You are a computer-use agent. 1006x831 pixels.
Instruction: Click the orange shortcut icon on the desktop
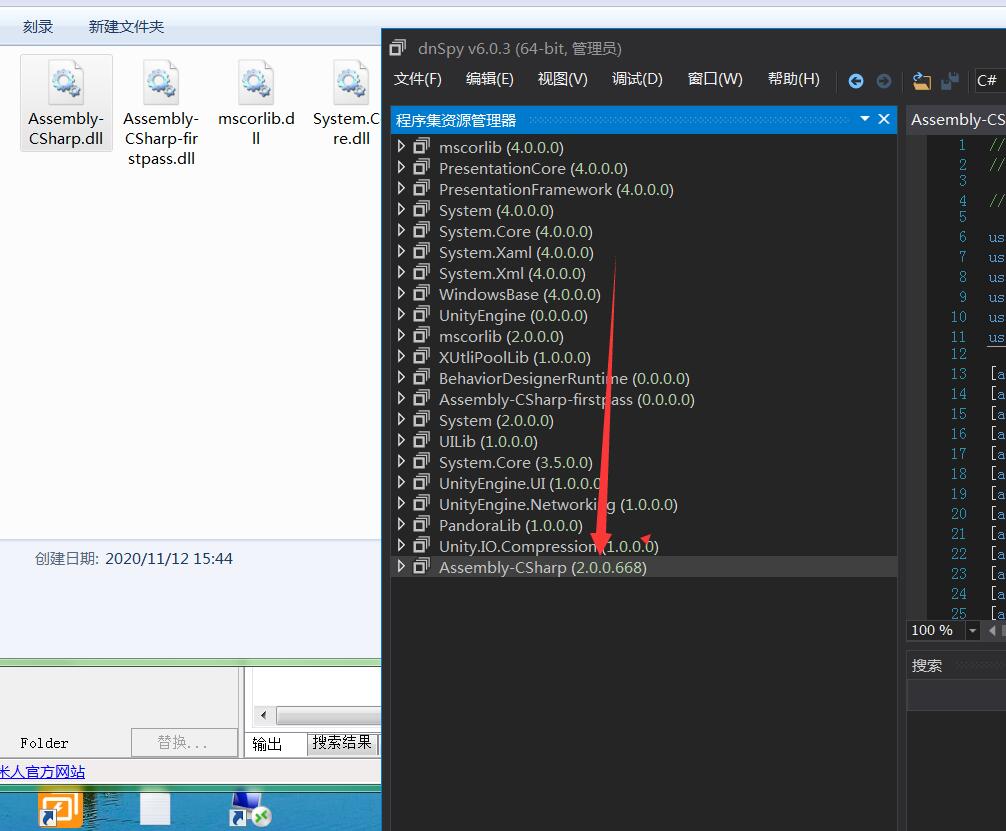60,809
